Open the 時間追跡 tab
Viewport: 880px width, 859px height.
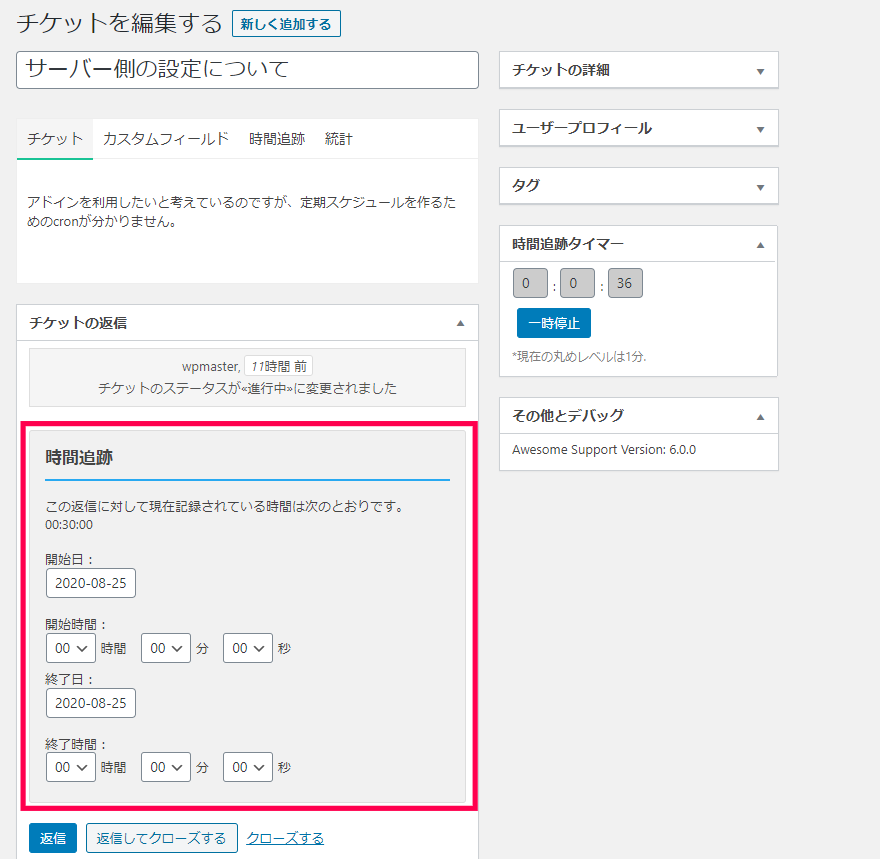(x=277, y=139)
